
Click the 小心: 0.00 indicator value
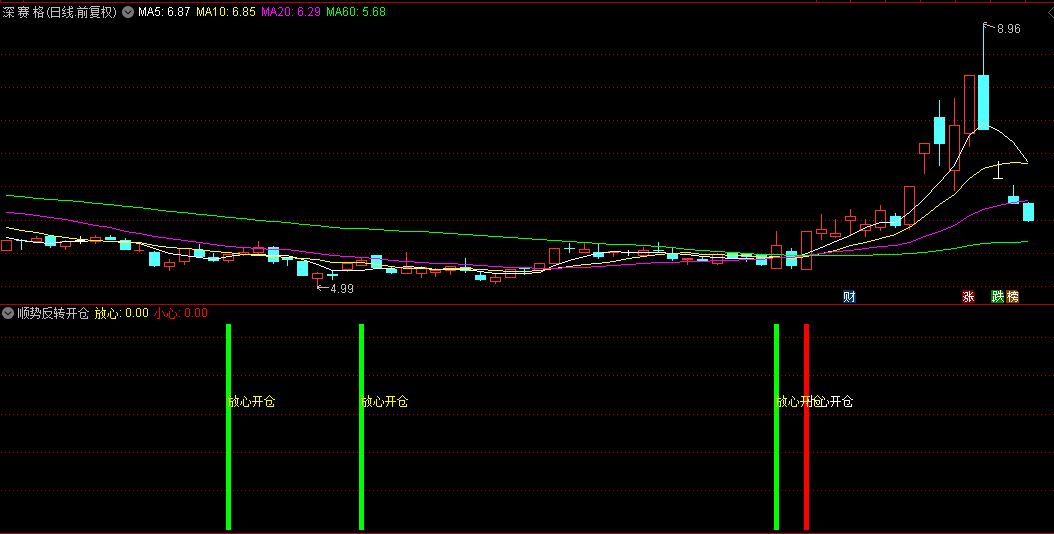181,313
